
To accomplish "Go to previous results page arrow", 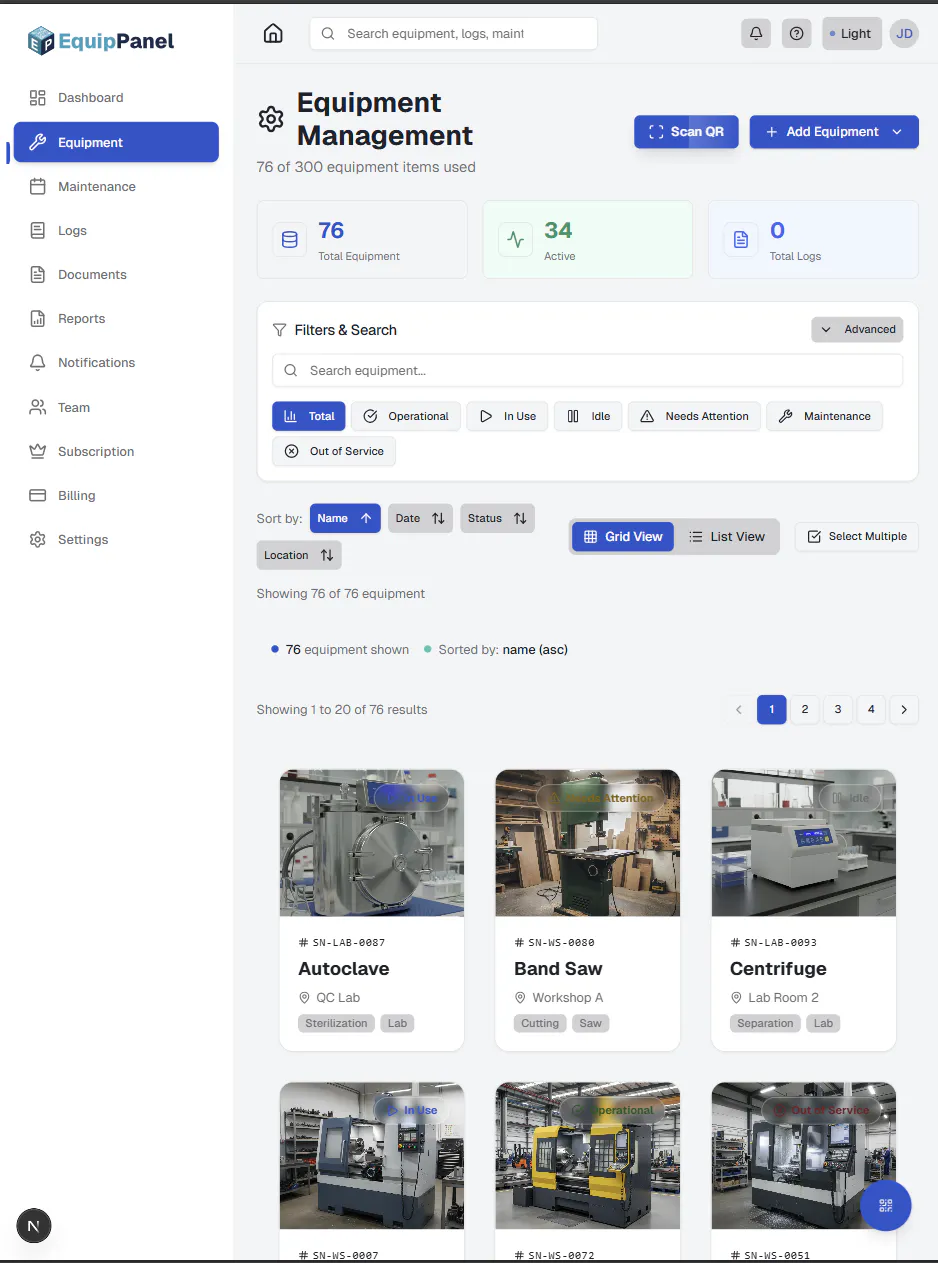I will click(739, 709).
